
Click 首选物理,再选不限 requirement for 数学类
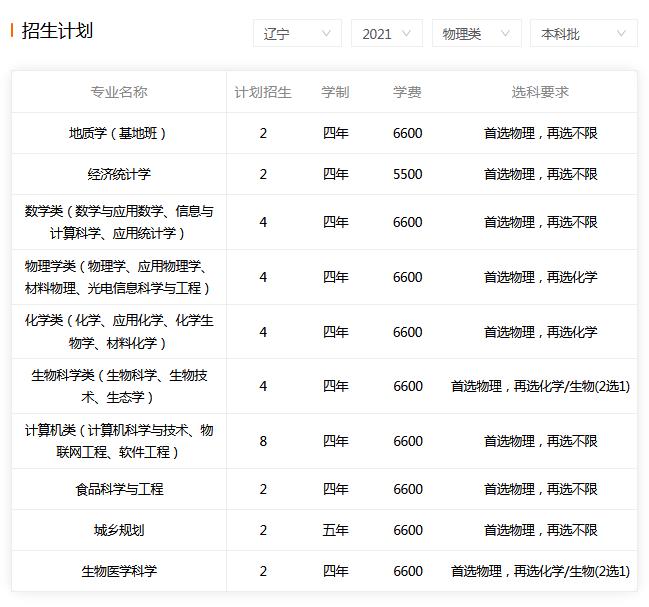click(x=541, y=222)
